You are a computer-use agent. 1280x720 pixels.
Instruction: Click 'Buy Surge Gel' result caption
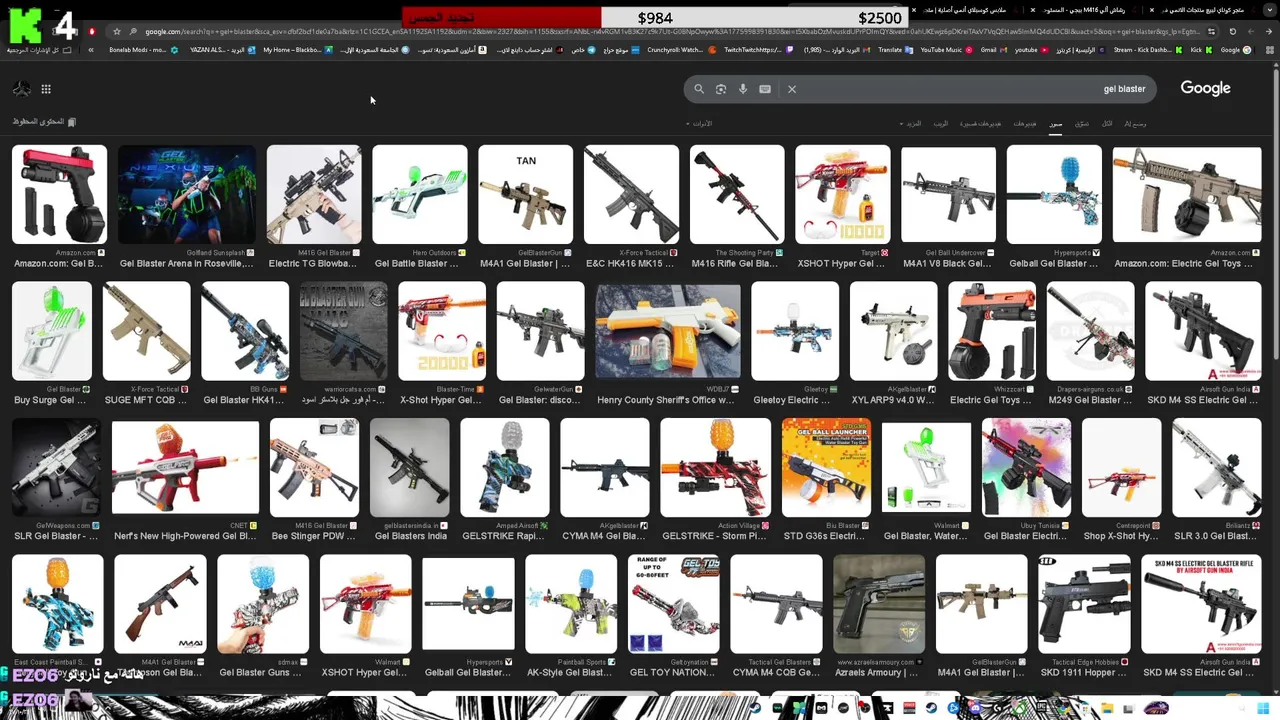pyautogui.click(x=50, y=400)
